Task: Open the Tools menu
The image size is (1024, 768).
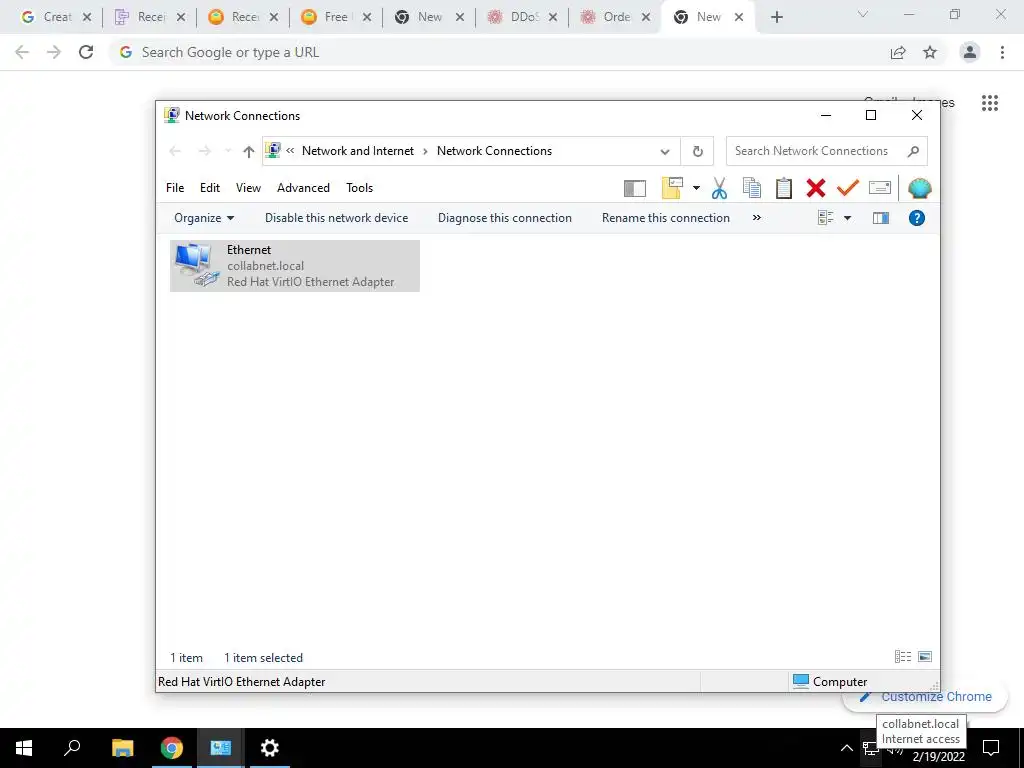Action: pyautogui.click(x=359, y=188)
